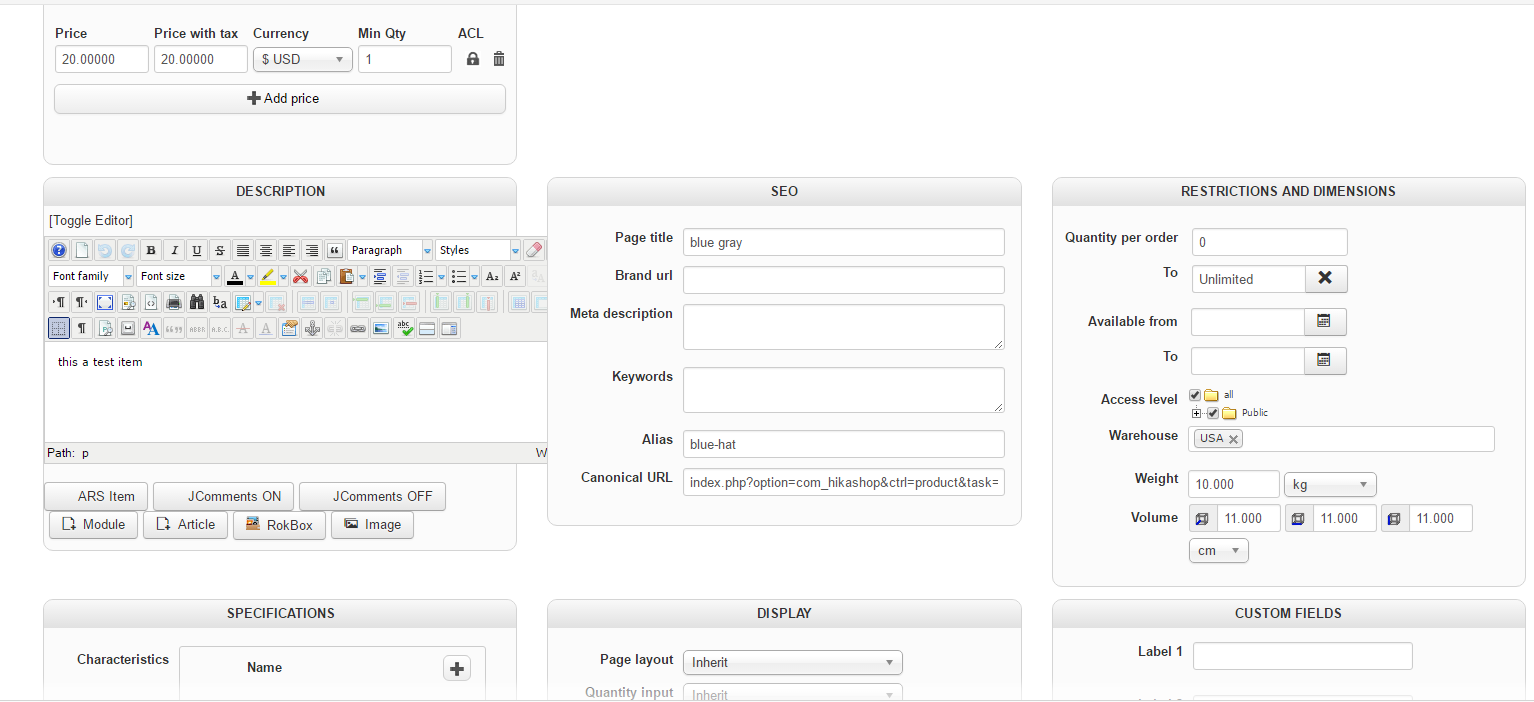Clear the Unlimited quantity with X button

tap(1326, 279)
